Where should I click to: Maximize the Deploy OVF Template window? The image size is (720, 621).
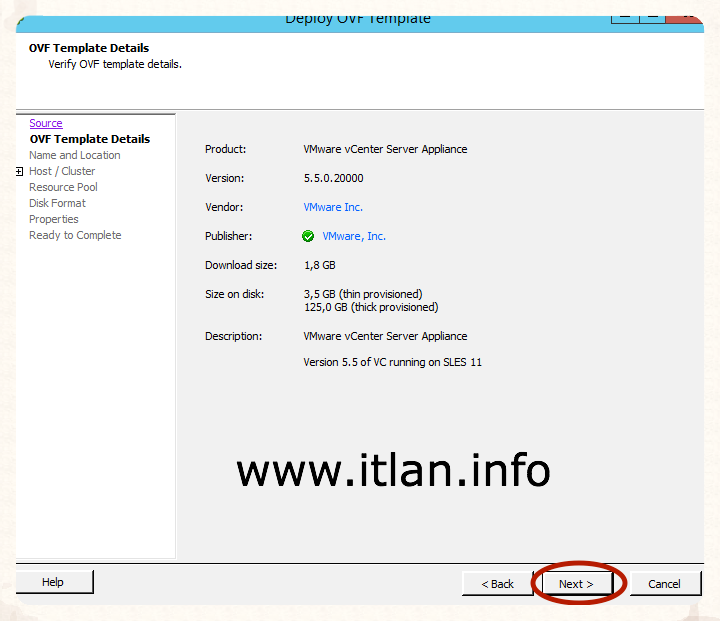(653, 13)
